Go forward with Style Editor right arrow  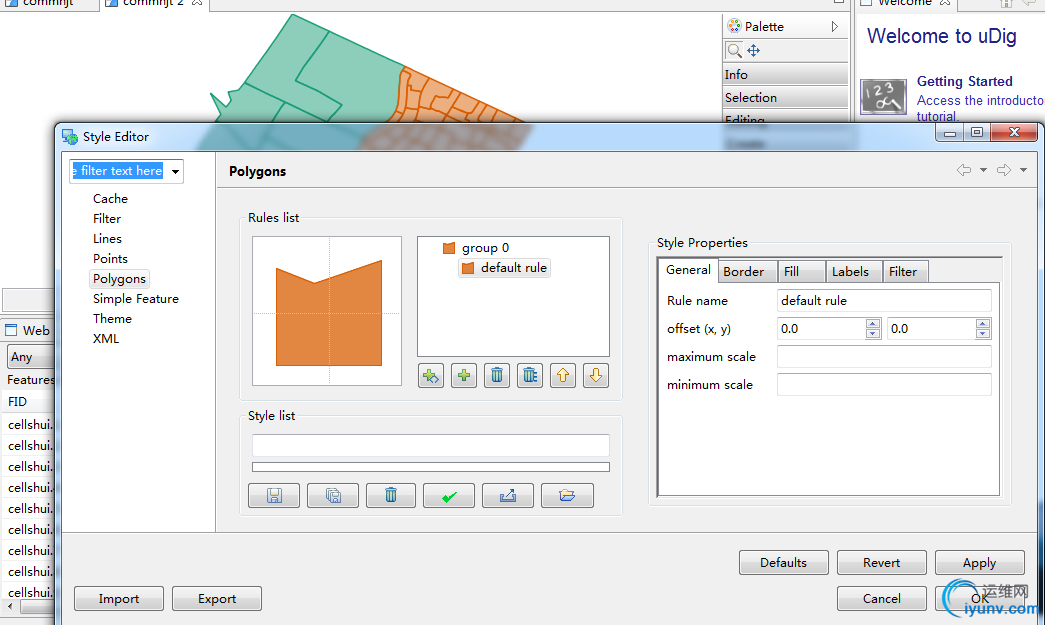(x=1004, y=171)
